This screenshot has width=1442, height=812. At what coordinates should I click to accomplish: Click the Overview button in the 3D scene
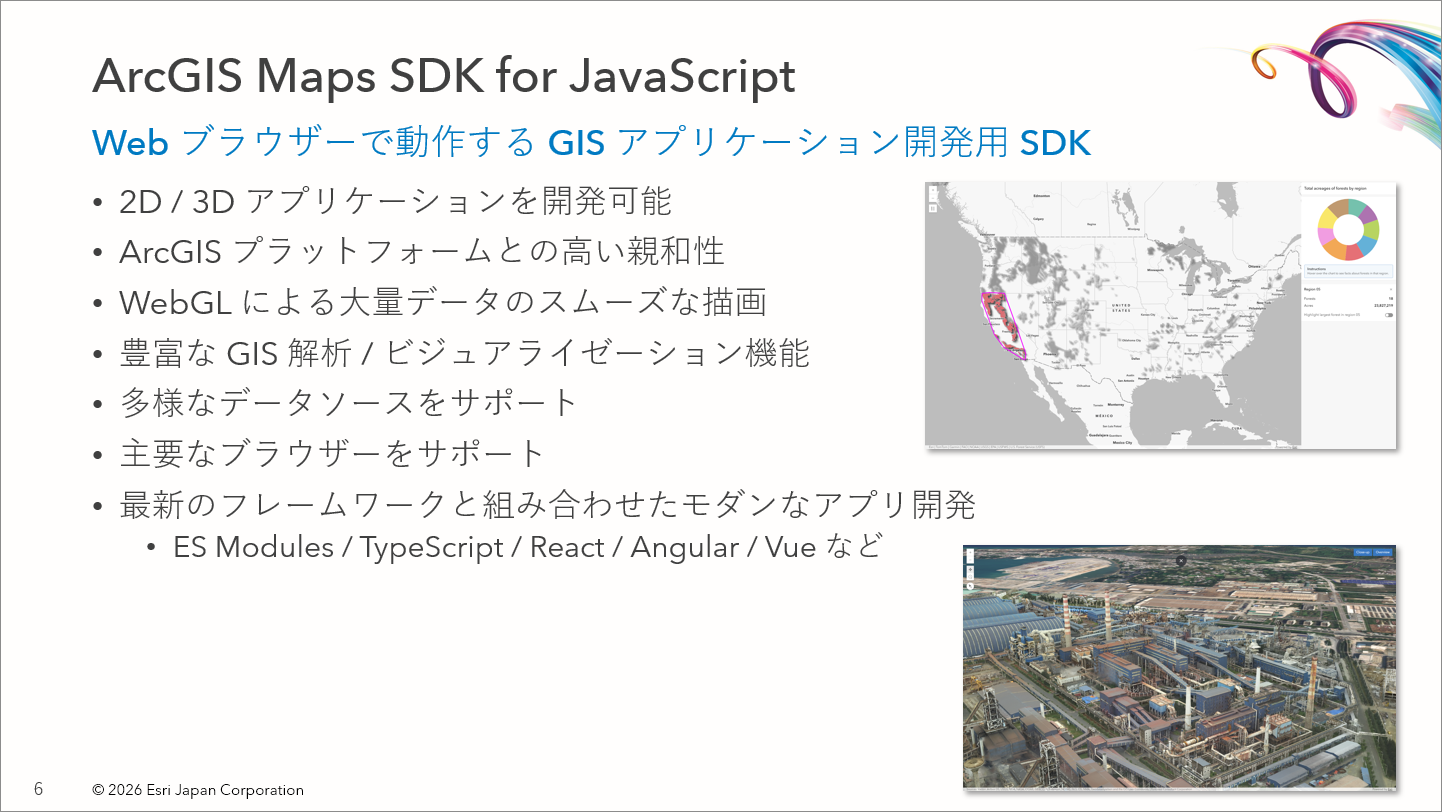click(x=1382, y=552)
